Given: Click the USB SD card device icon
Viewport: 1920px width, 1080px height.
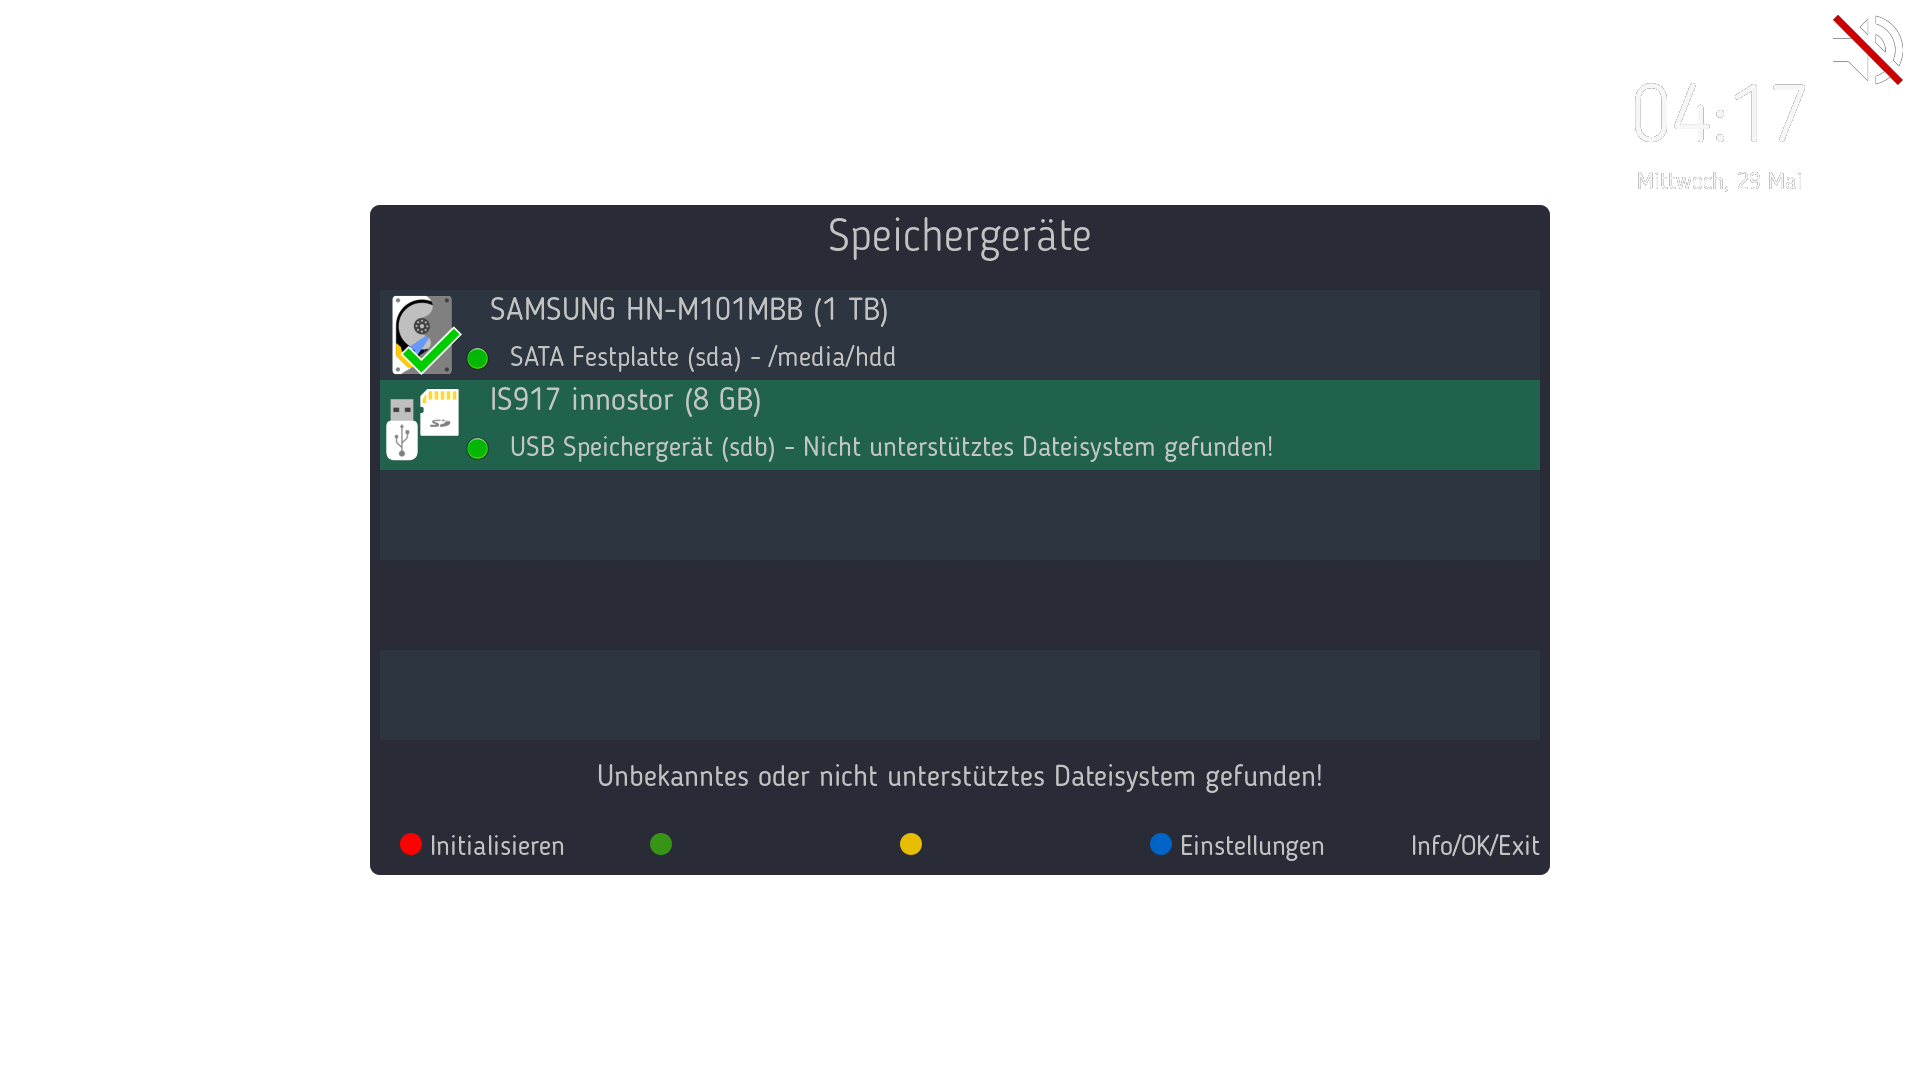Looking at the screenshot, I should (423, 424).
